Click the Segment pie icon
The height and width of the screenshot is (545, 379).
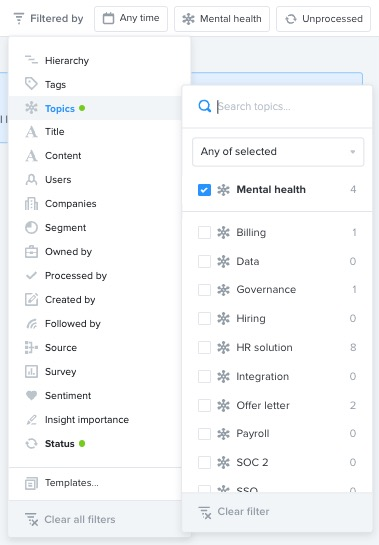click(31, 228)
